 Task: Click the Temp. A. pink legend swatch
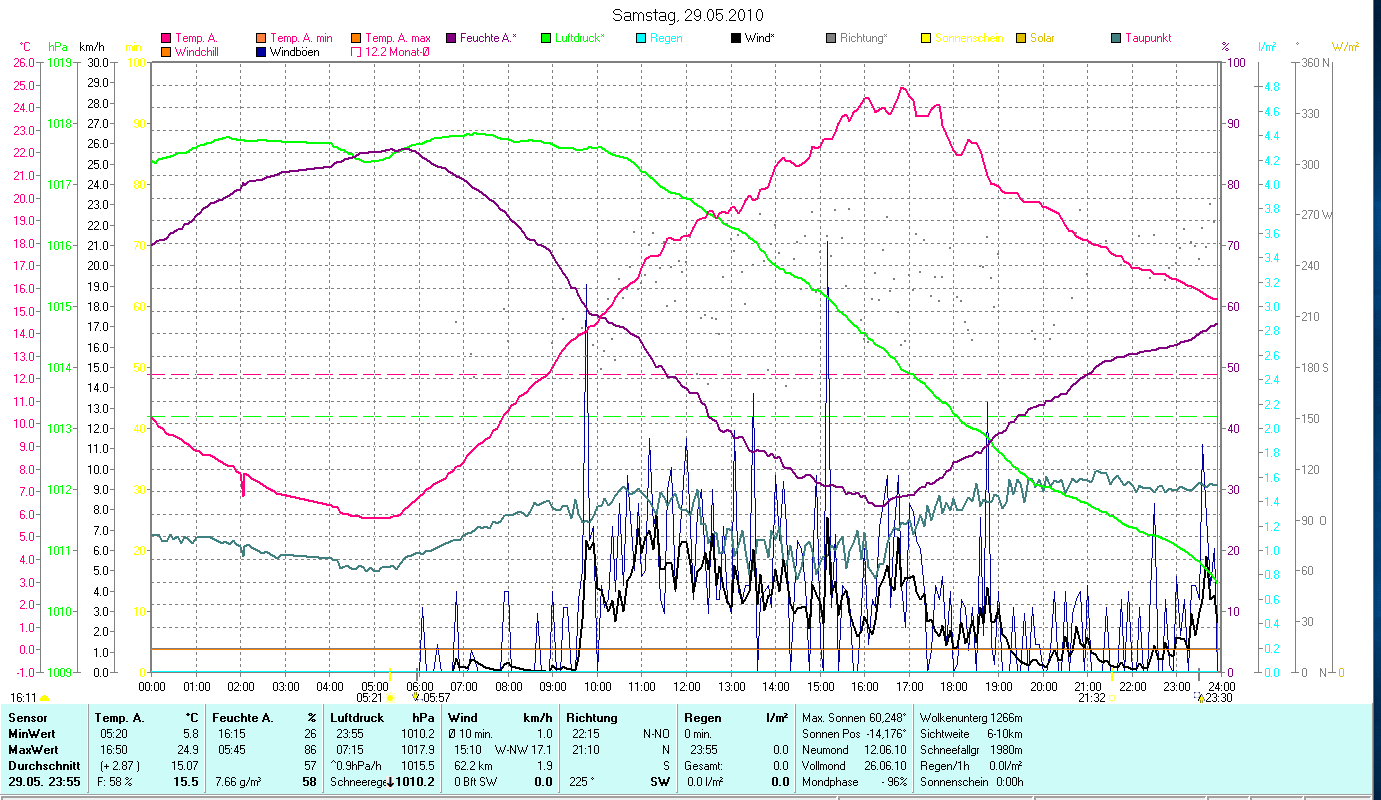[x=166, y=38]
